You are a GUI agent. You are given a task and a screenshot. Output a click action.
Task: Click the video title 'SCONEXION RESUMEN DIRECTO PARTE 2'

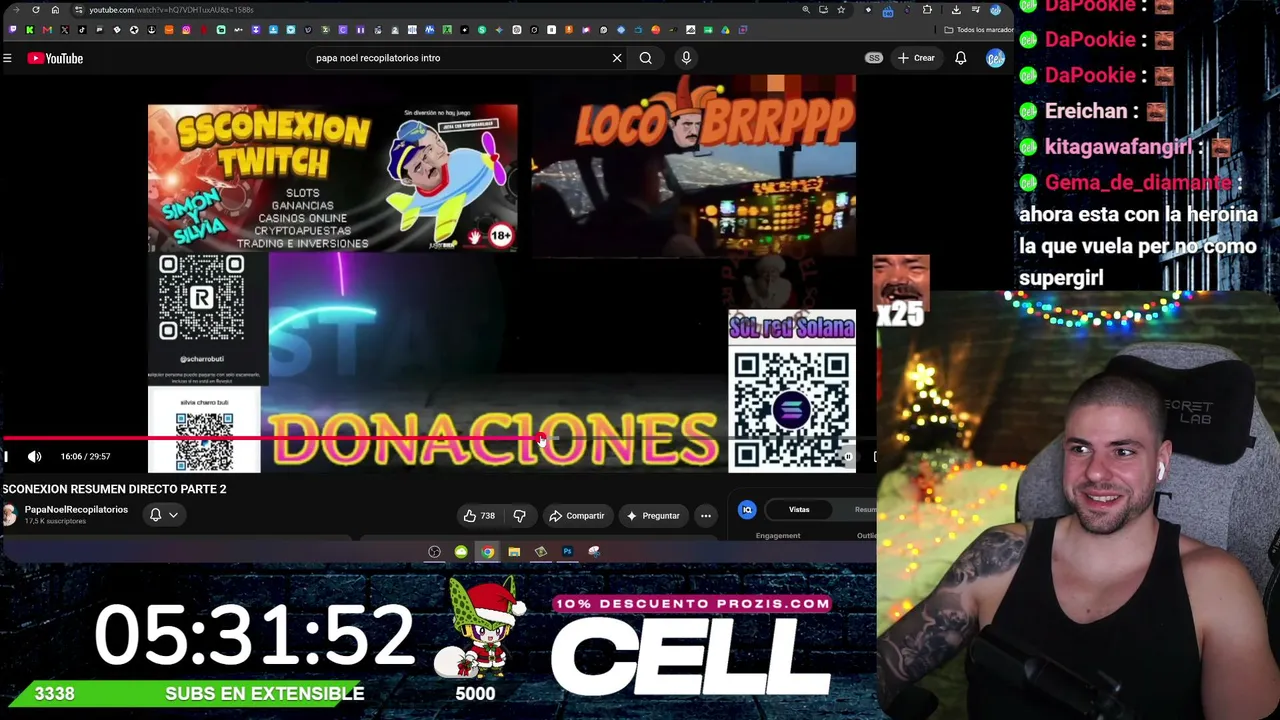pos(114,489)
